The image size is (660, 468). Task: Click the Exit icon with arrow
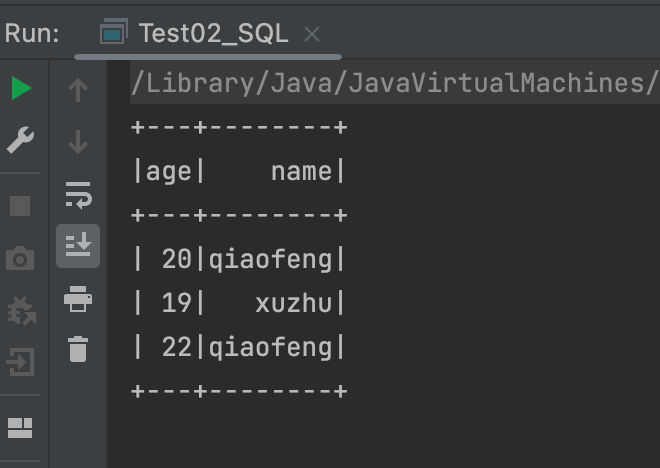tap(21, 360)
